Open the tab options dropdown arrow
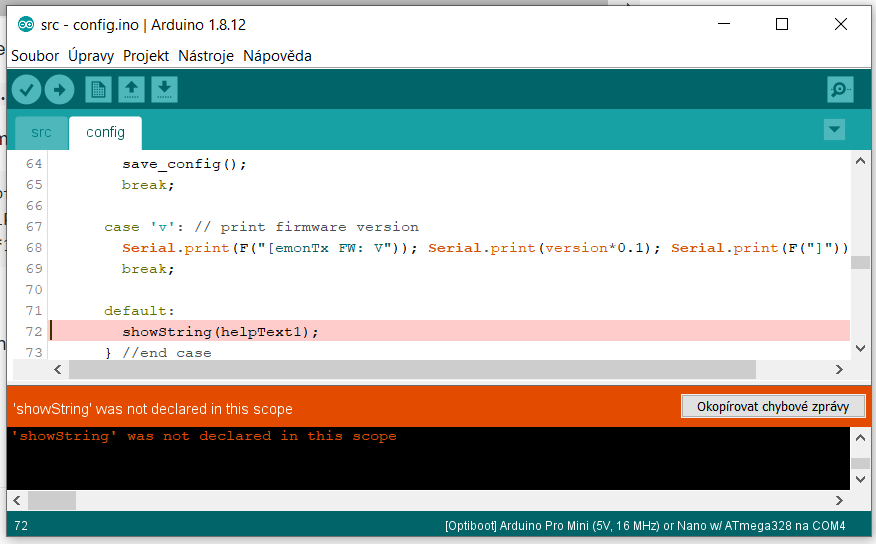876x544 pixels. pyautogui.click(x=834, y=130)
